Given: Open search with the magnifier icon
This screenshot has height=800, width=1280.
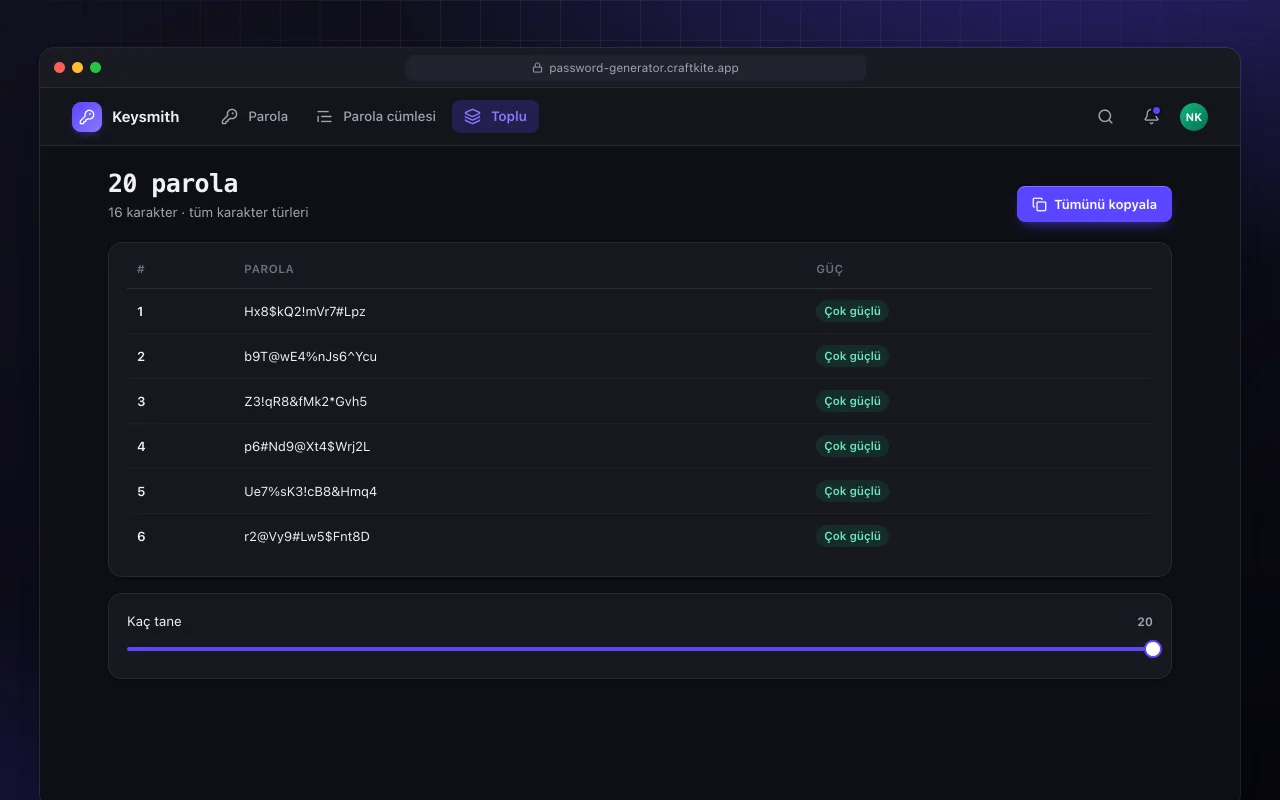Looking at the screenshot, I should point(1105,117).
